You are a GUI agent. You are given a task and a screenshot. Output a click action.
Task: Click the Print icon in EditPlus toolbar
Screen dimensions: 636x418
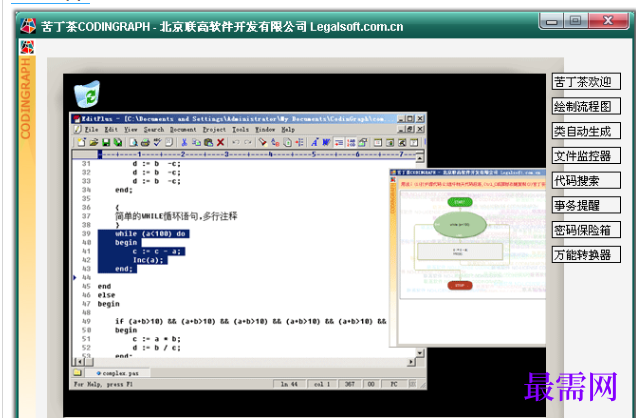pyautogui.click(x=145, y=142)
